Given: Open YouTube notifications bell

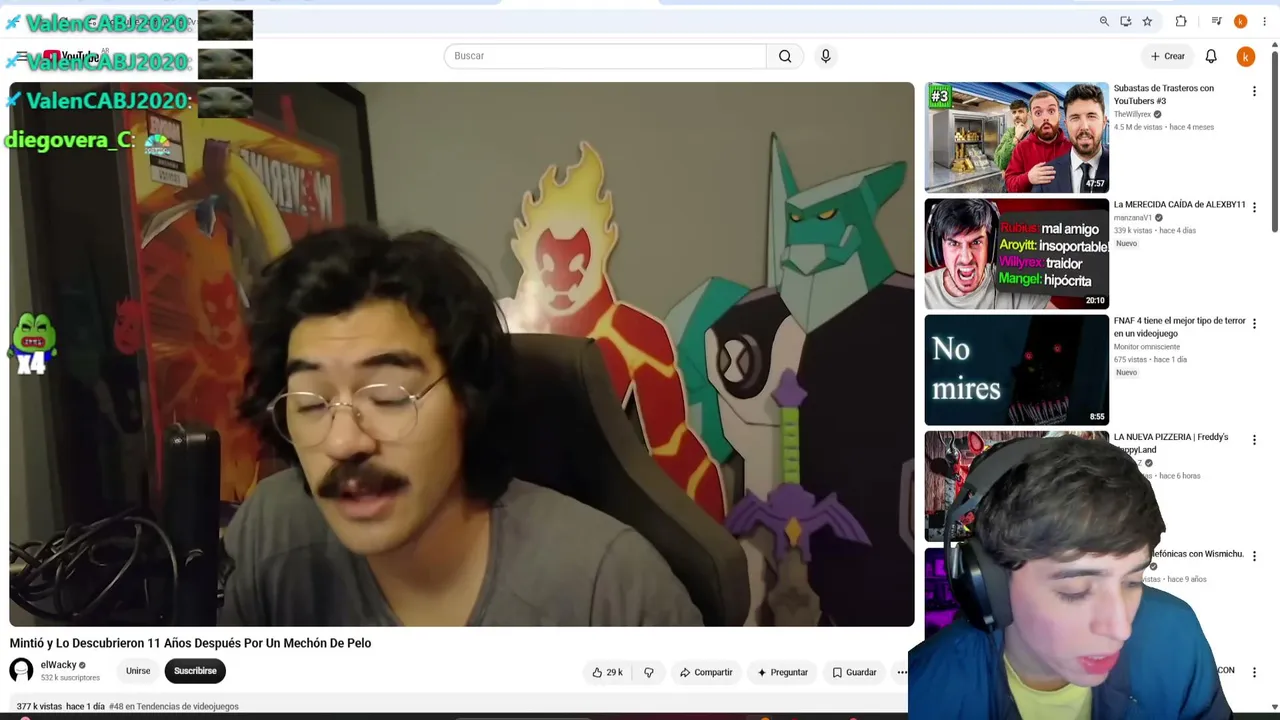Looking at the screenshot, I should (x=1211, y=57).
